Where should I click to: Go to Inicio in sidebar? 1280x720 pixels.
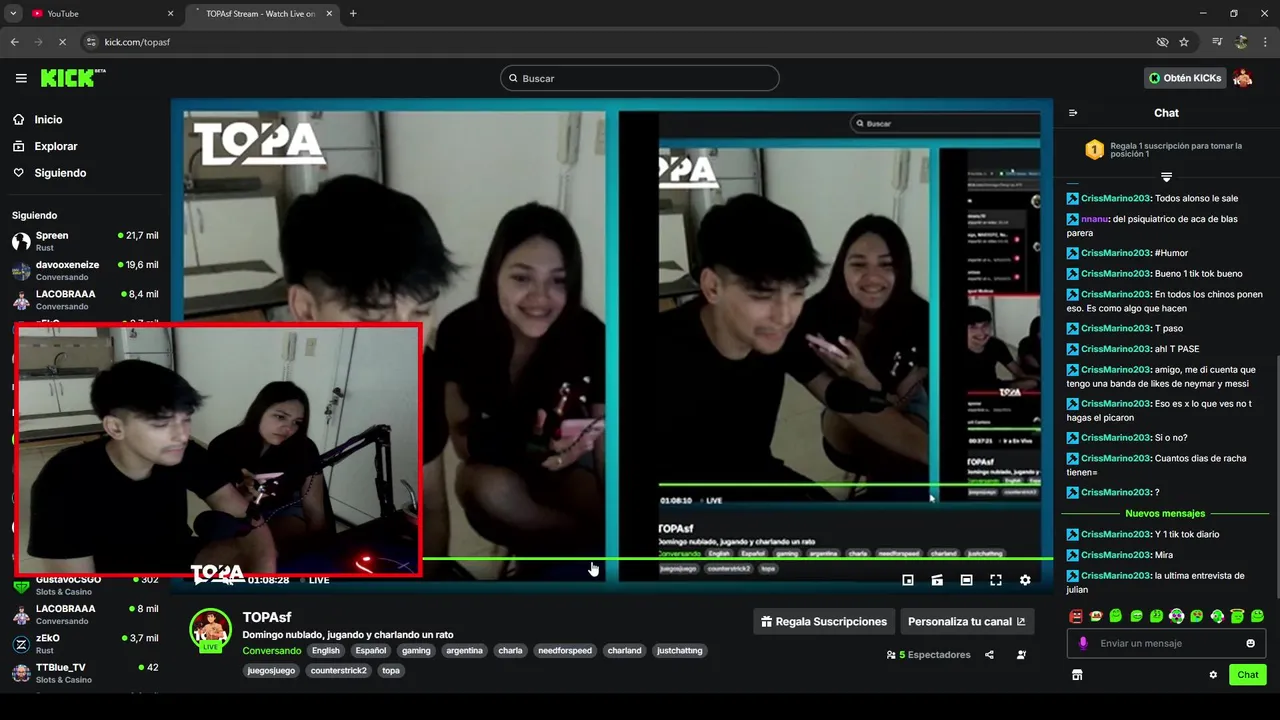click(x=85, y=119)
